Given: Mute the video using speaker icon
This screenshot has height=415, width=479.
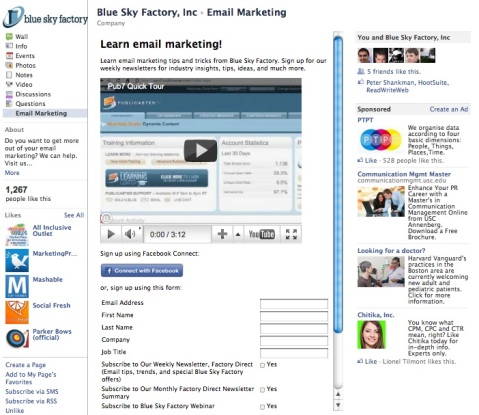Looking at the screenshot, I should tap(130, 234).
